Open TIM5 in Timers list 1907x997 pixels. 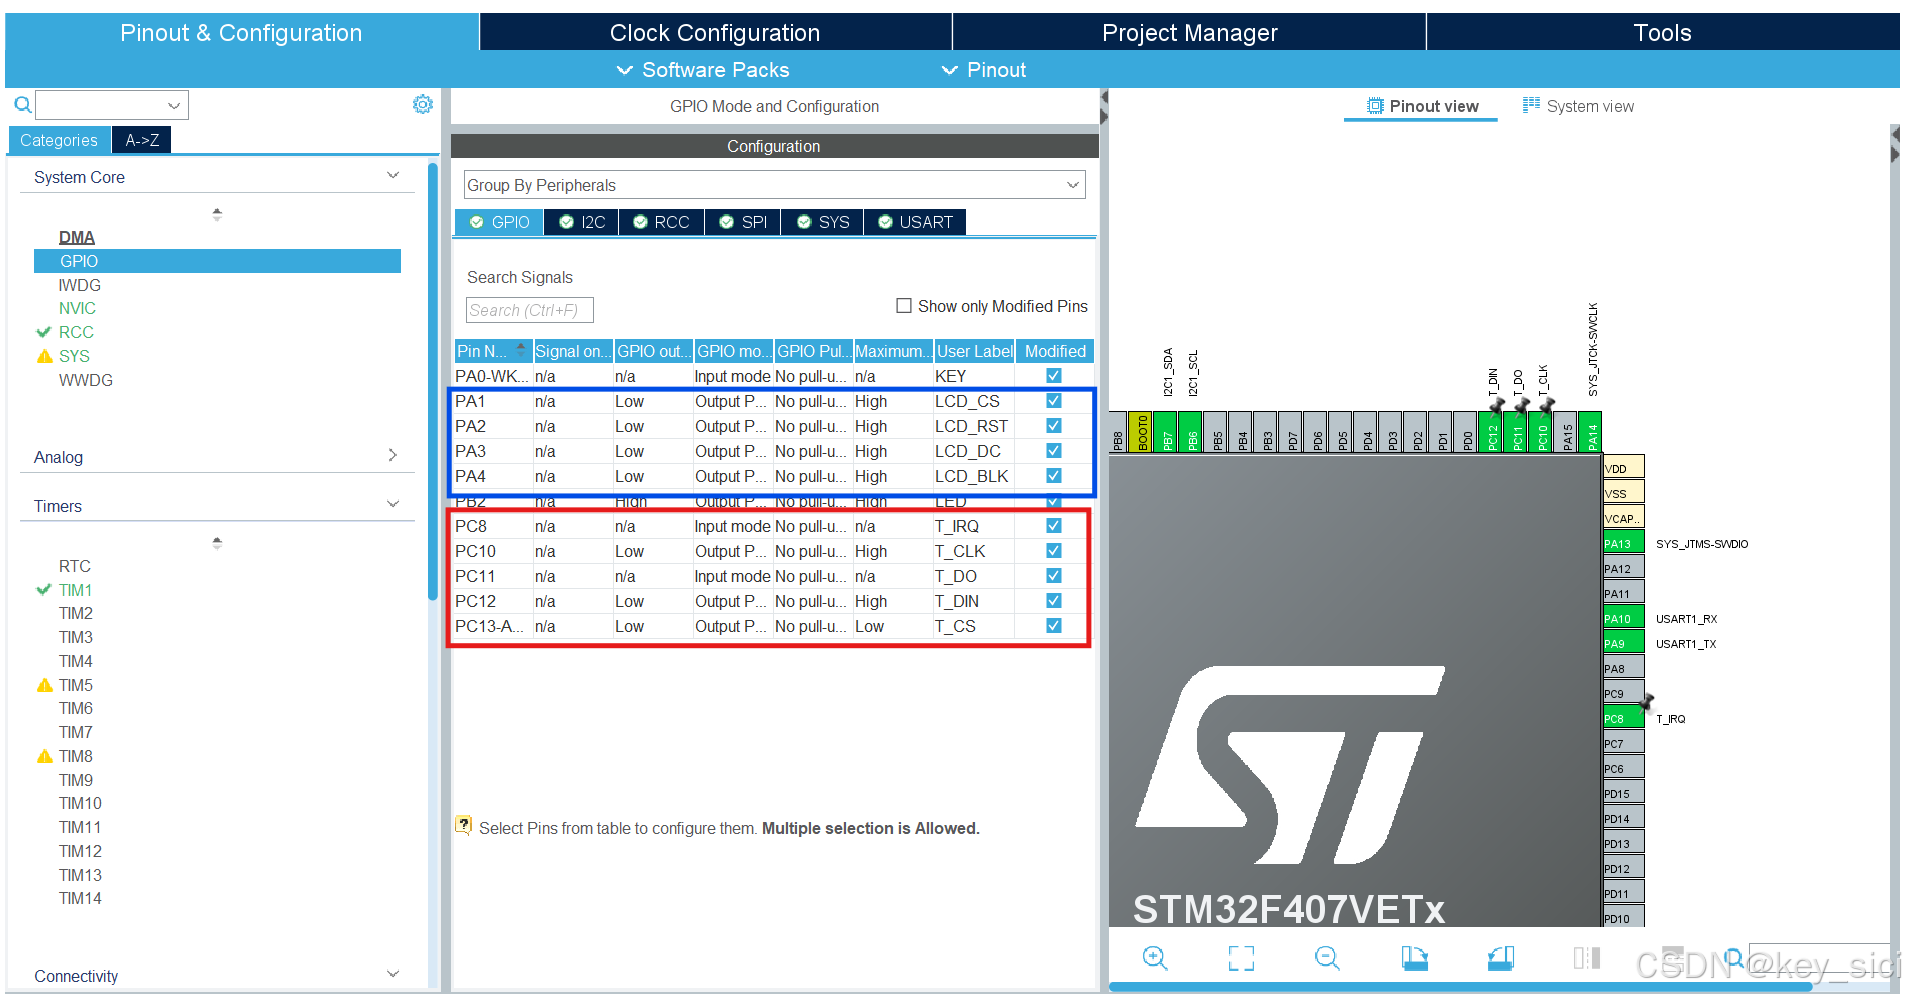tap(75, 685)
